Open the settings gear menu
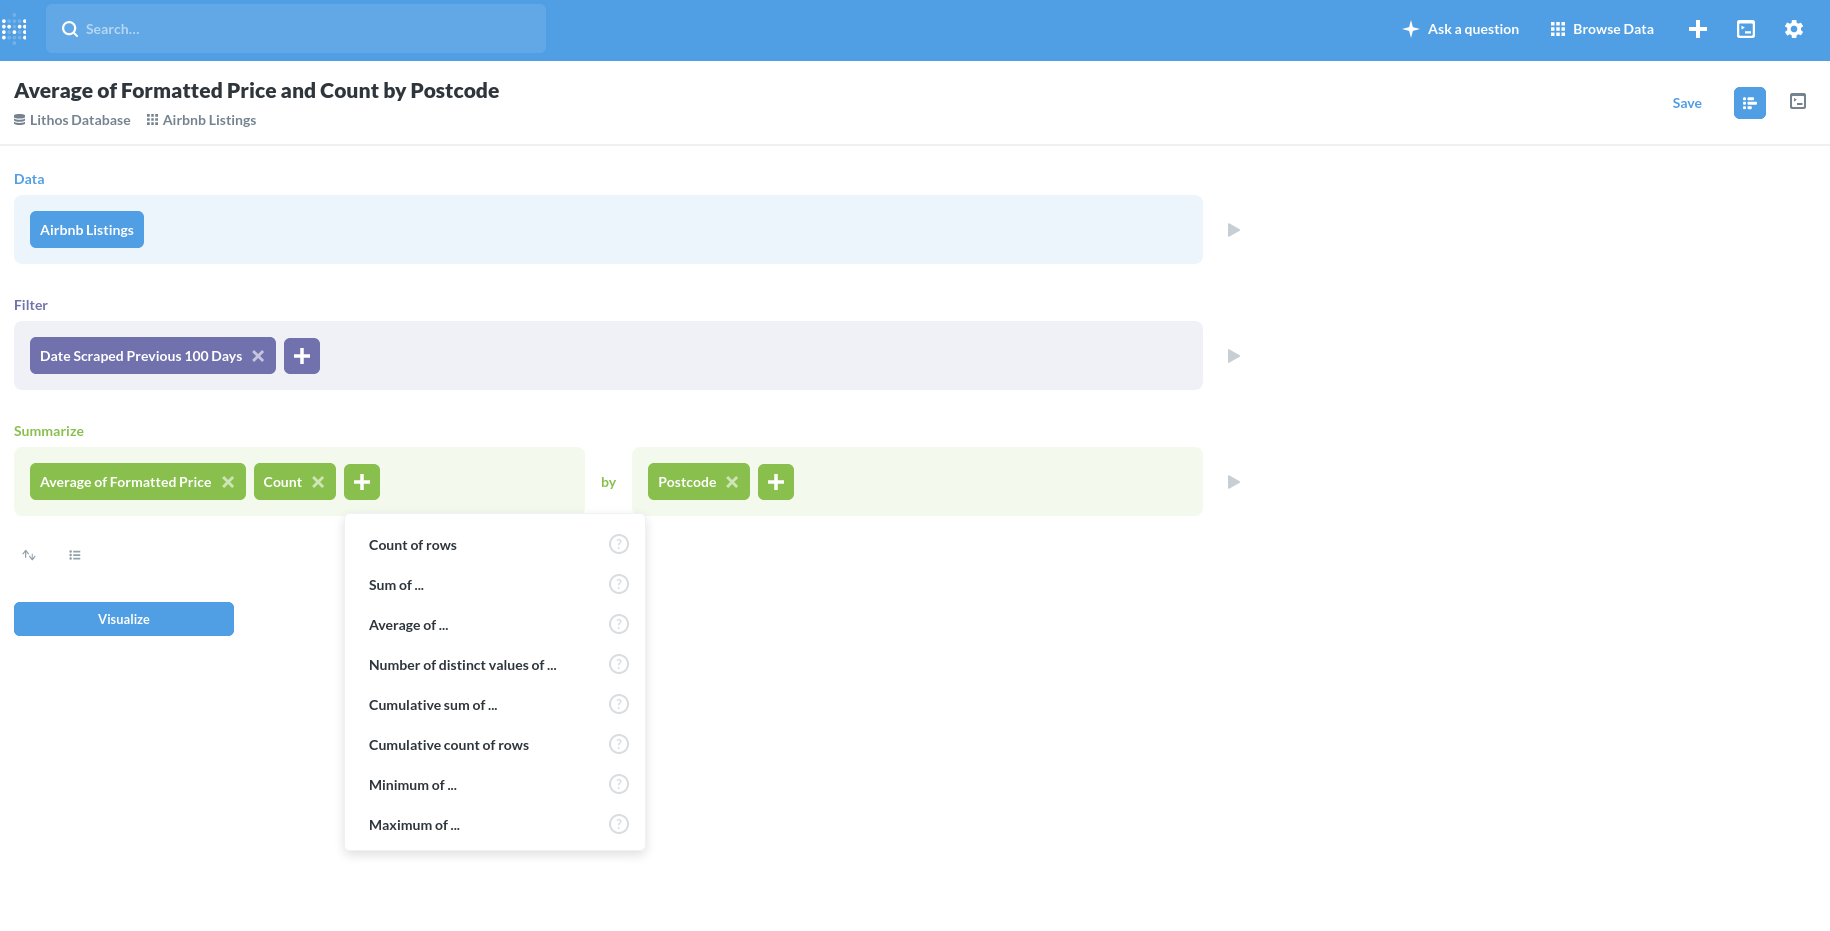Screen dimensions: 1830x931 click(x=1794, y=29)
